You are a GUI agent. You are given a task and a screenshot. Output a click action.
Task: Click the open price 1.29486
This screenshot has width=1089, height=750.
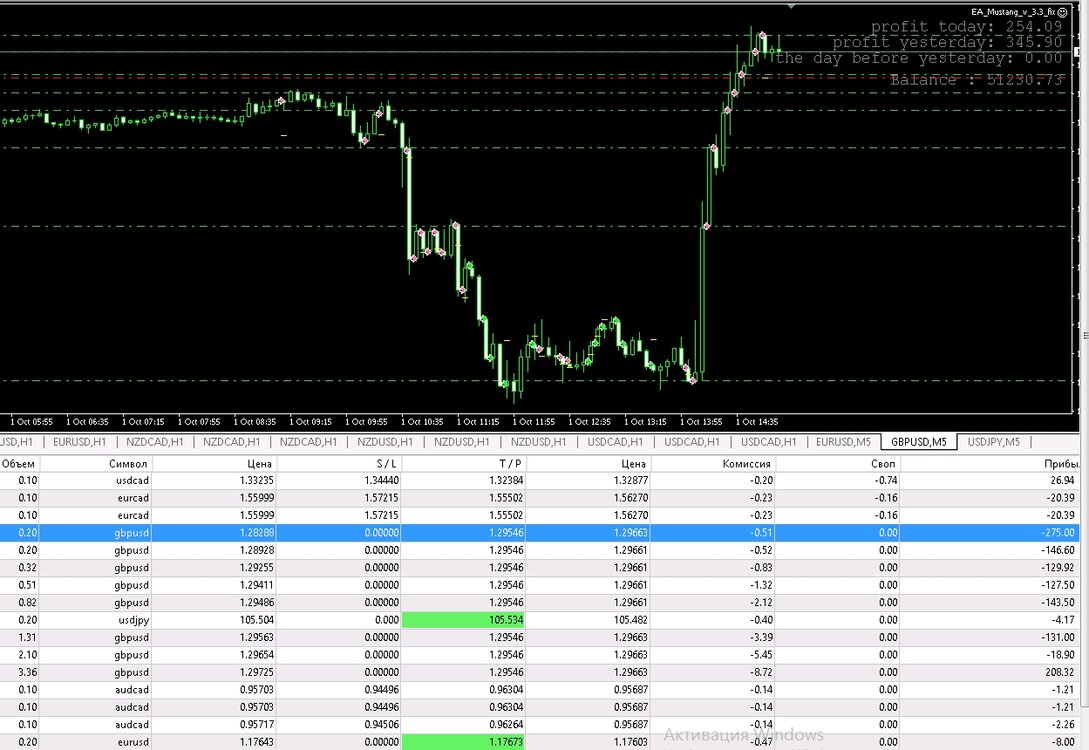[257, 603]
